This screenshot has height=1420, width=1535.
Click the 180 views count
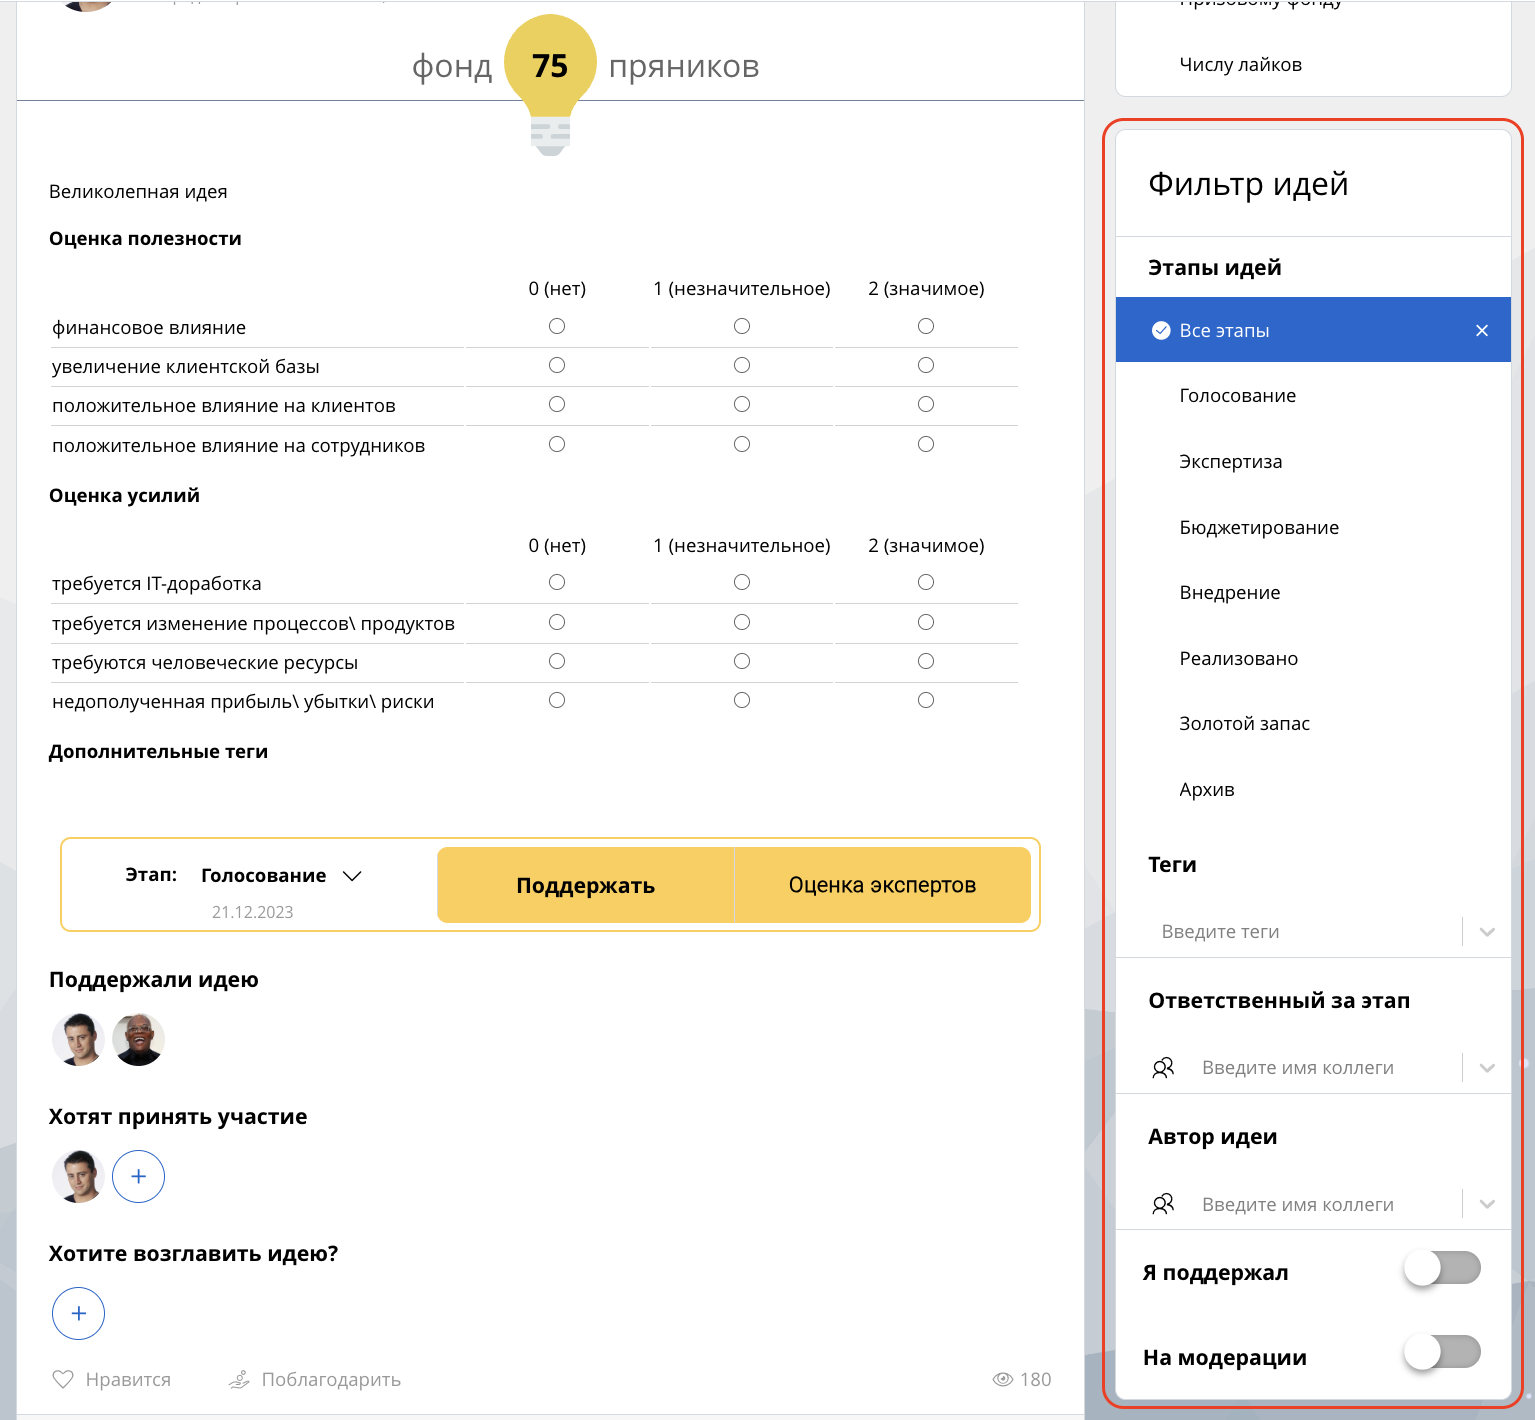1035,1380
